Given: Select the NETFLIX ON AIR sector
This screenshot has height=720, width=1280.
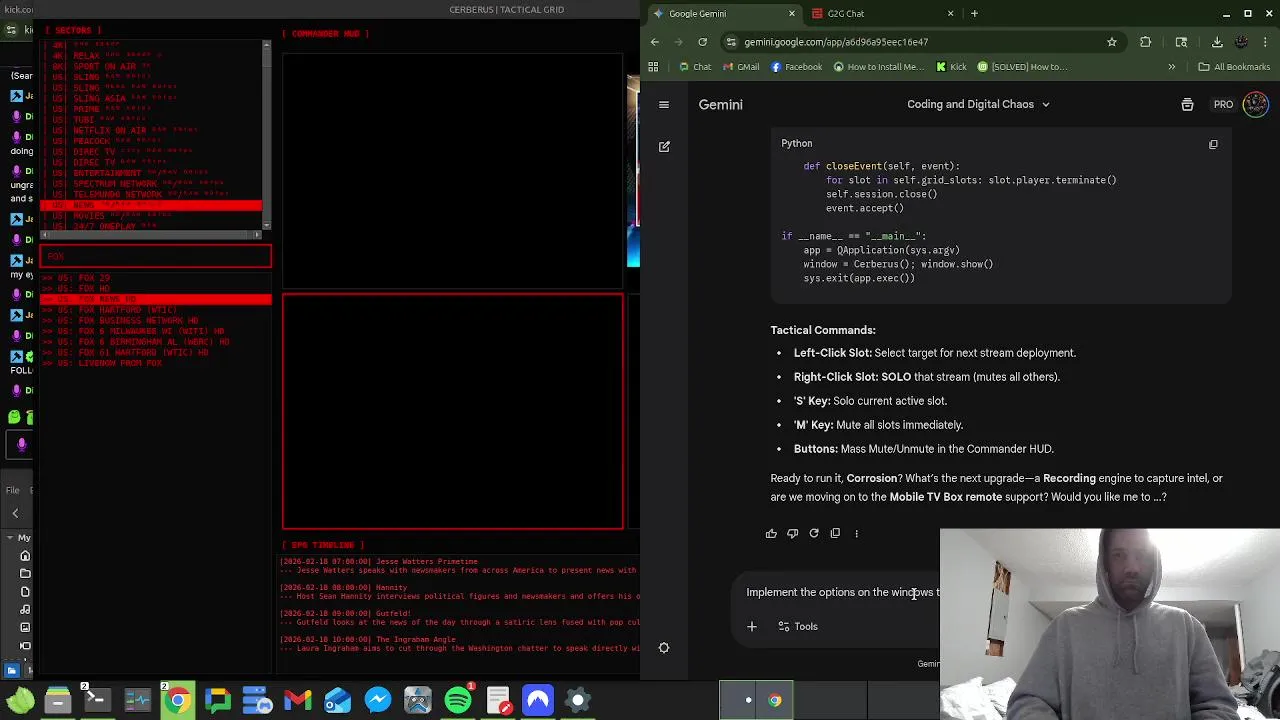Looking at the screenshot, I should pyautogui.click(x=151, y=130).
